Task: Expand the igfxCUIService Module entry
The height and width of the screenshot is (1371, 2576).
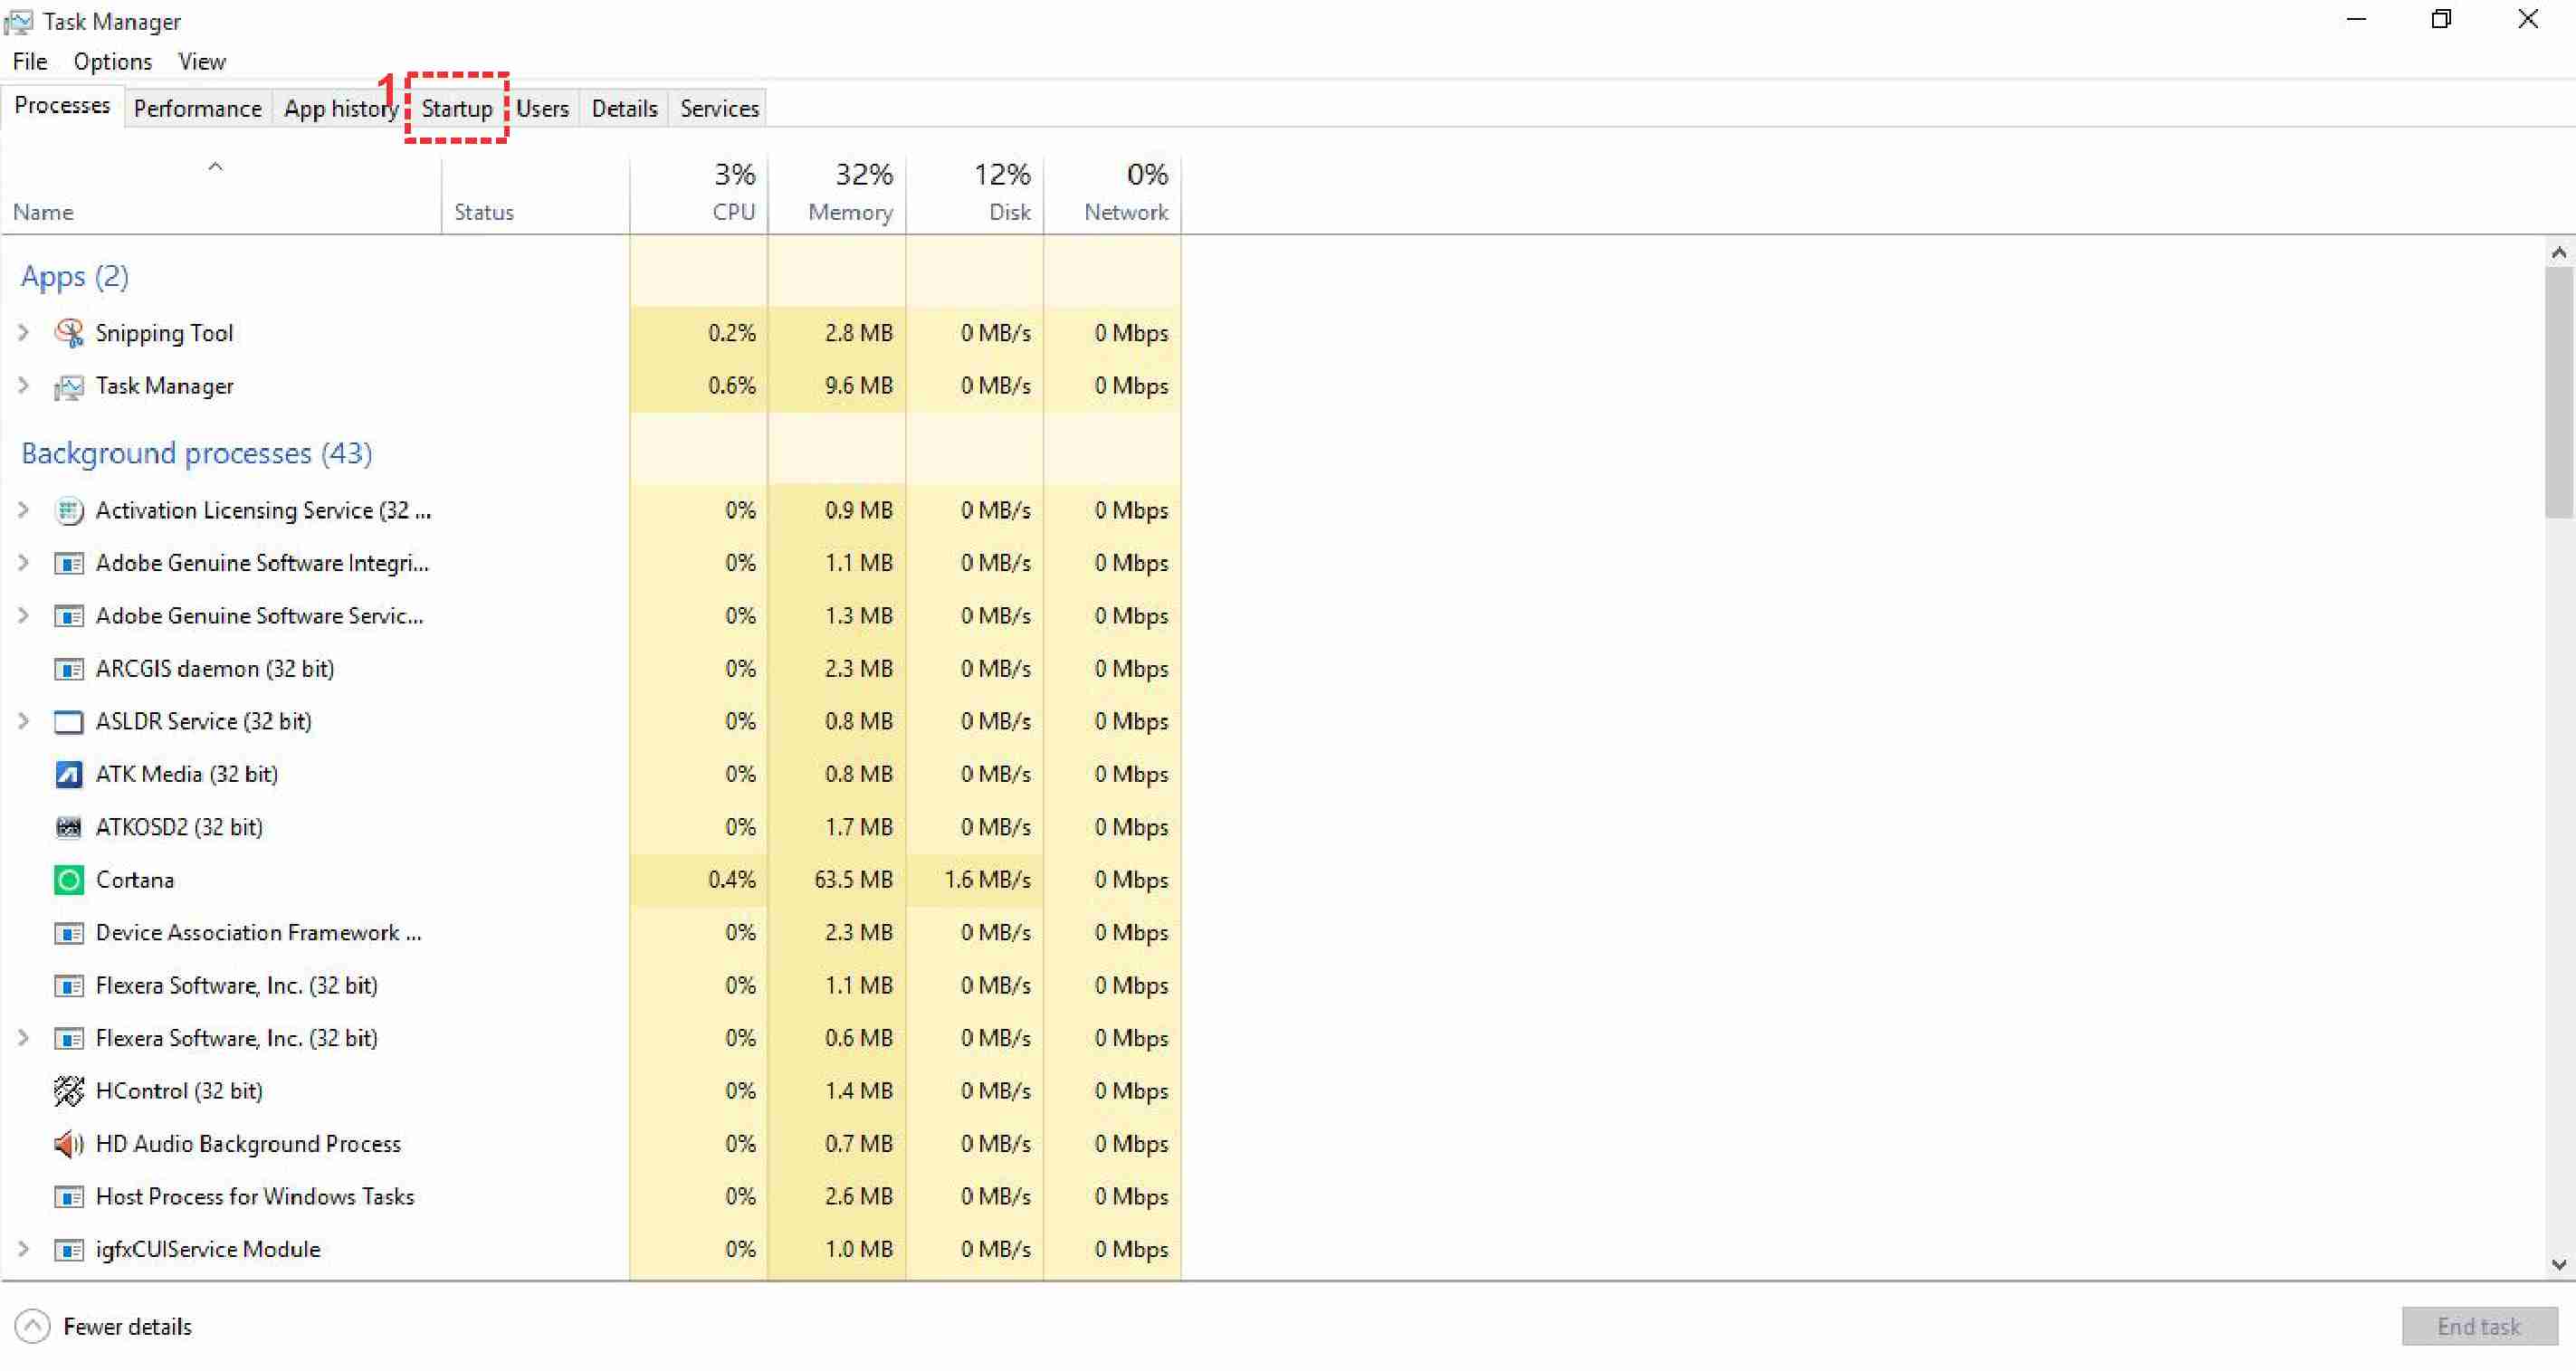Action: point(24,1250)
